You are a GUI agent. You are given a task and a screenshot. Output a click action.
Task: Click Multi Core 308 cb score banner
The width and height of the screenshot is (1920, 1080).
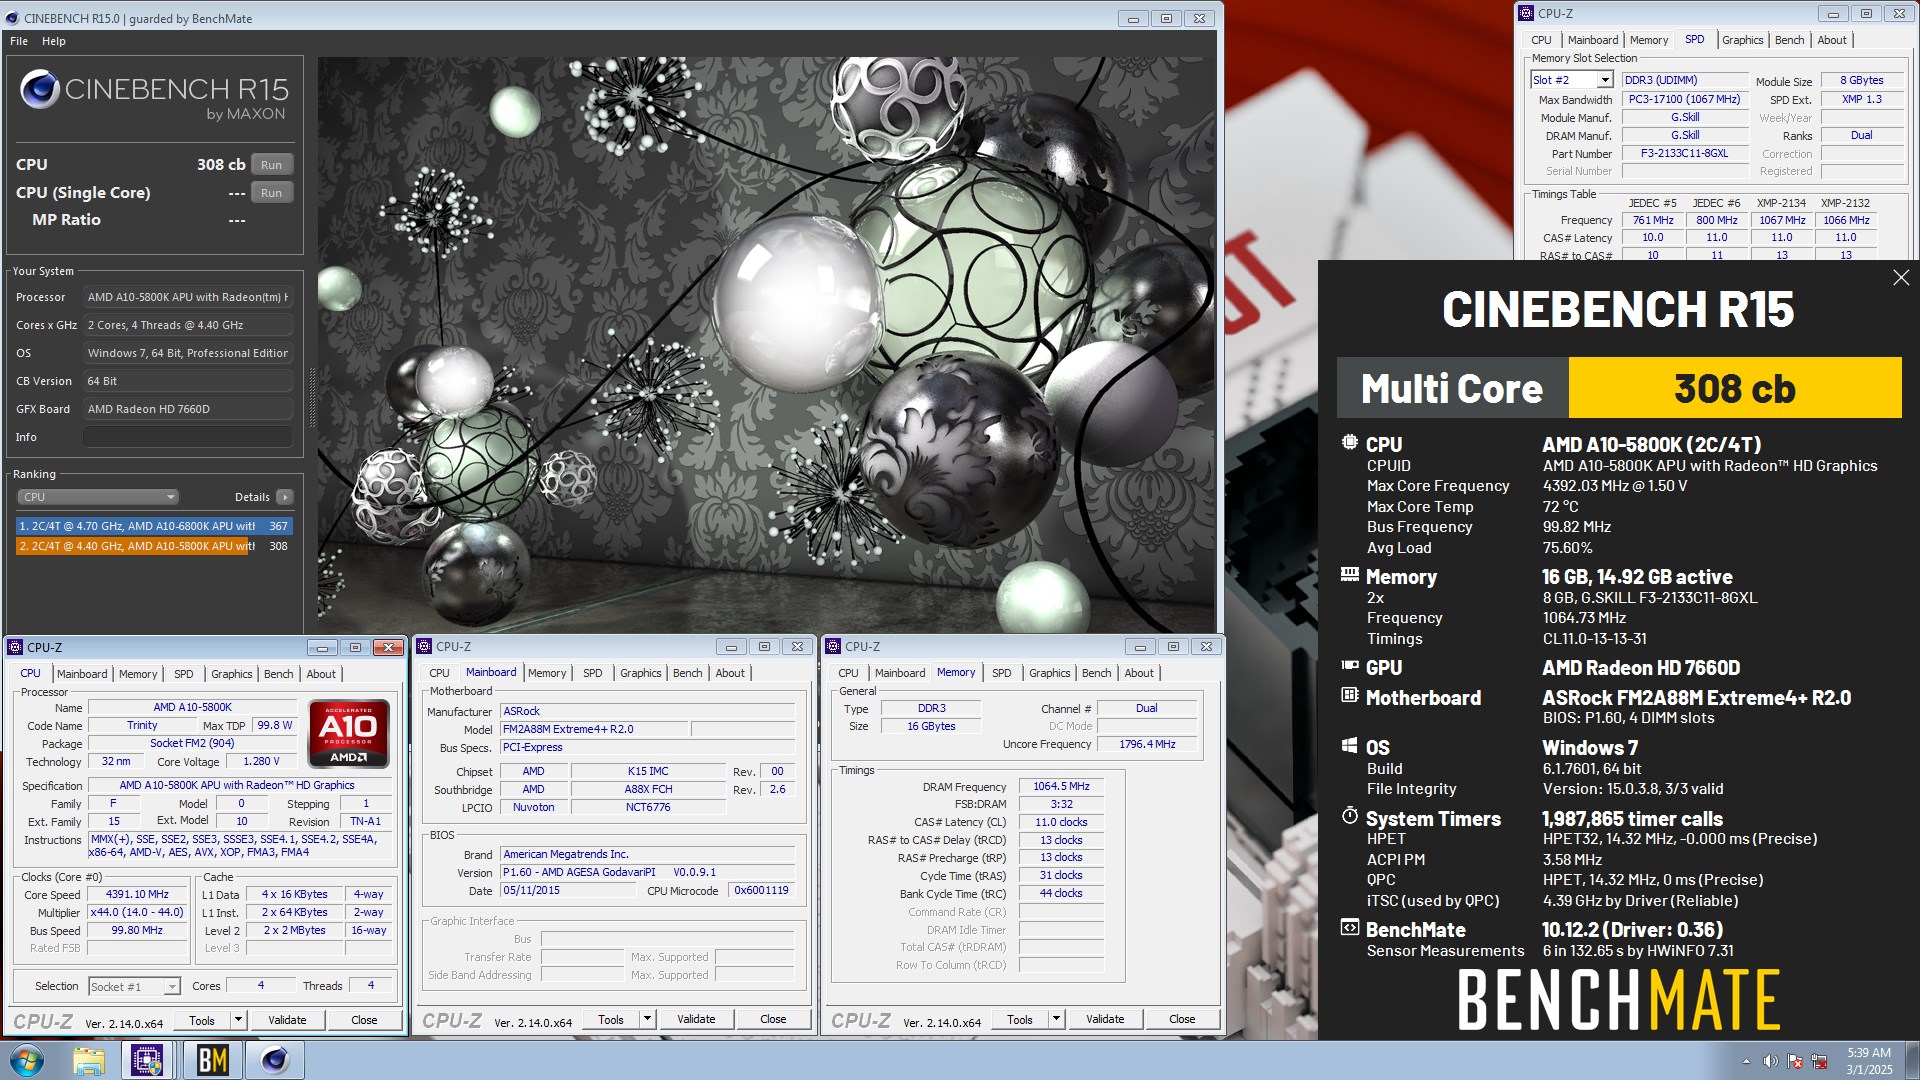[1619, 388]
